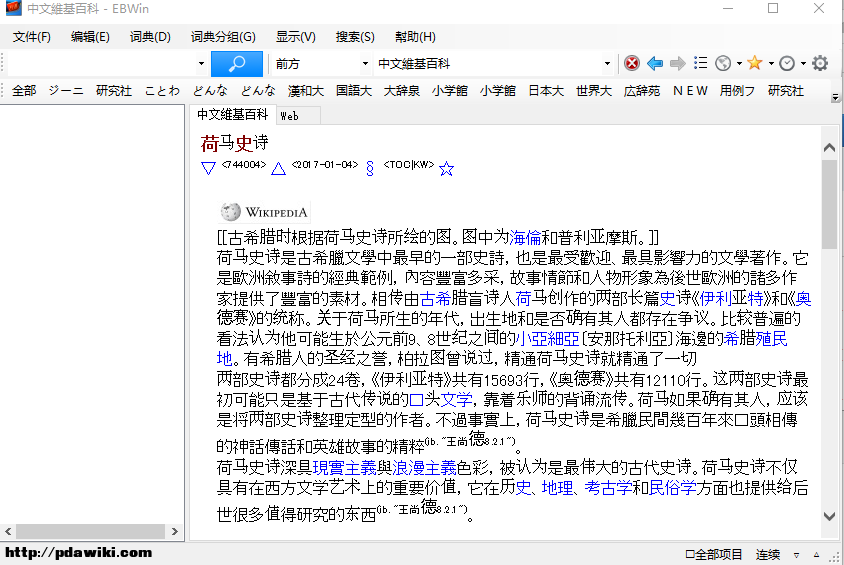Open the bulleted list view icon
The height and width of the screenshot is (565, 844).
pos(700,63)
